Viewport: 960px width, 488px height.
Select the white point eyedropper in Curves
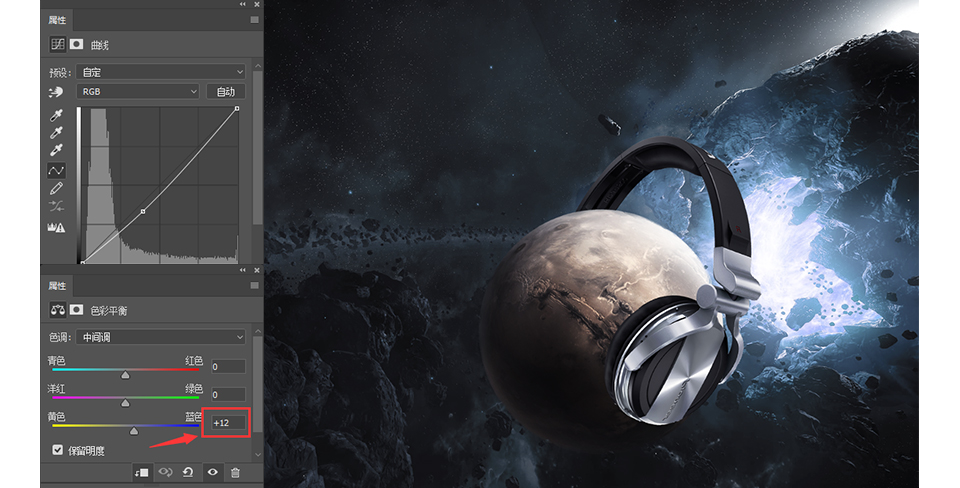[x=56, y=150]
